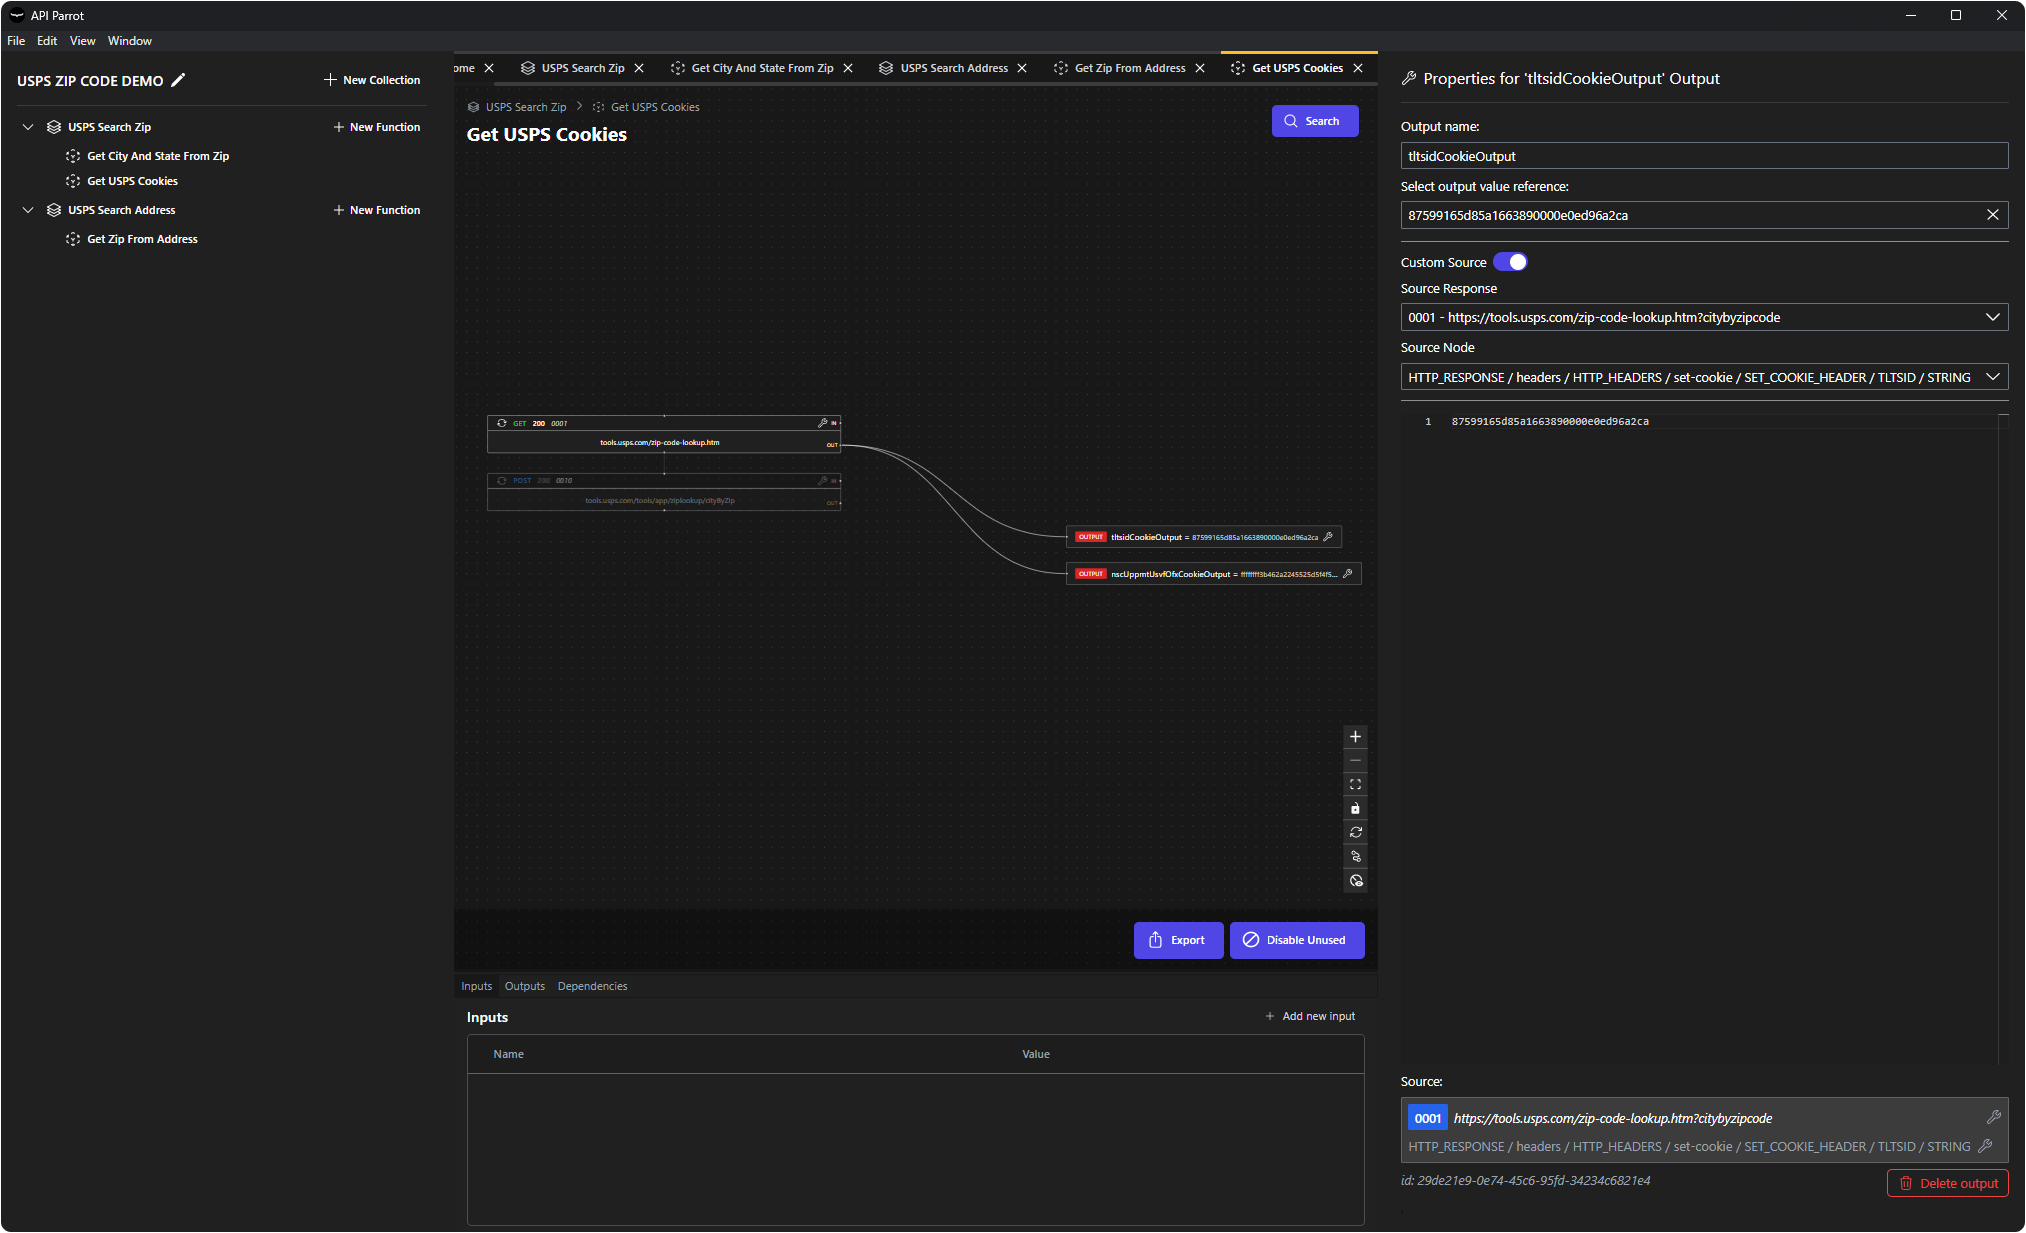
Task: Close the USPS Search Address tab
Action: [x=1022, y=68]
